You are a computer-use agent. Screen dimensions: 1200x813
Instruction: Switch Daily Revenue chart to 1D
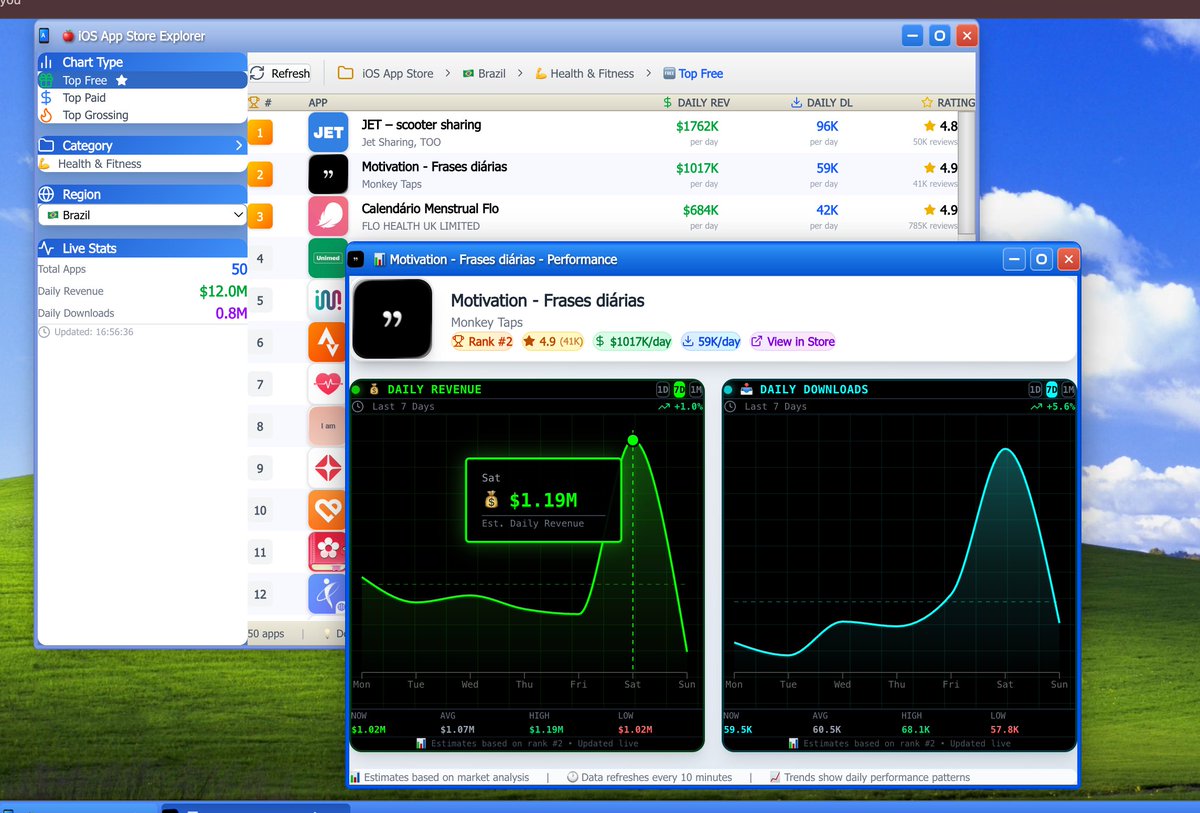[663, 390]
